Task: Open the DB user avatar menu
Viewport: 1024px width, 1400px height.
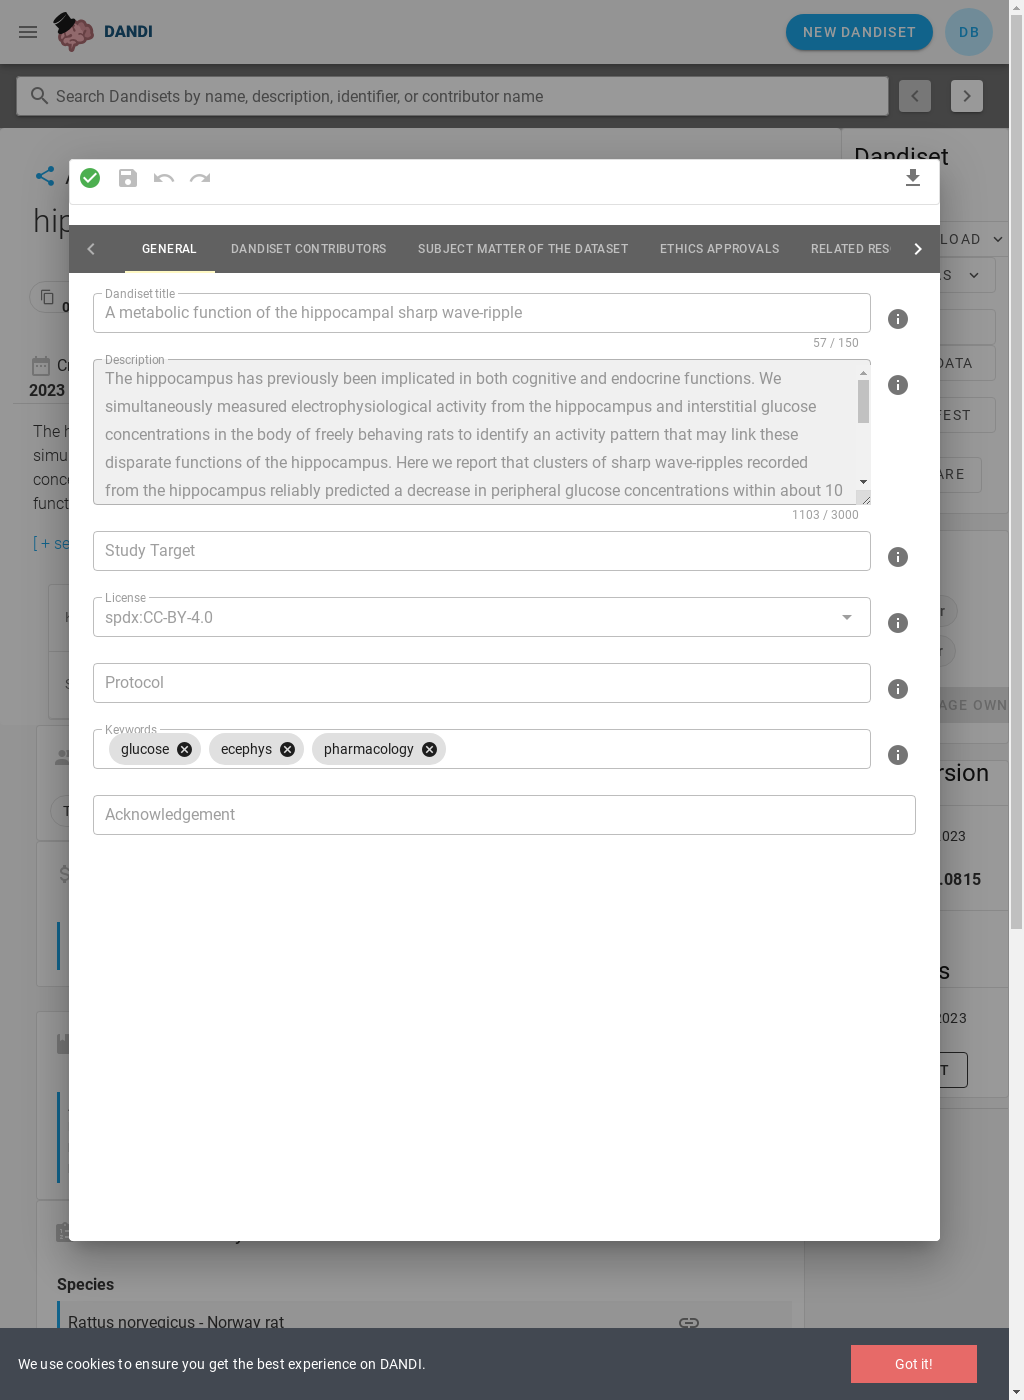Action: pos(969,32)
